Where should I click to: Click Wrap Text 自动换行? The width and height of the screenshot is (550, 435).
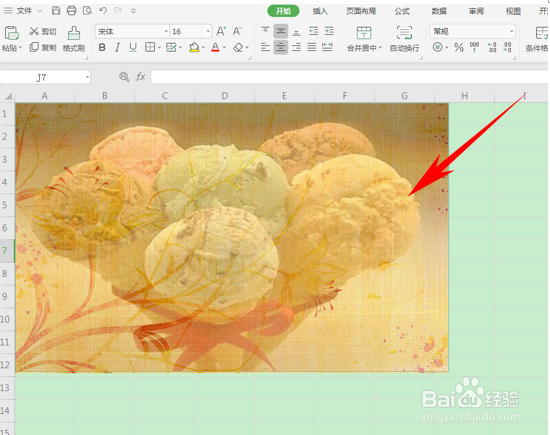click(404, 39)
